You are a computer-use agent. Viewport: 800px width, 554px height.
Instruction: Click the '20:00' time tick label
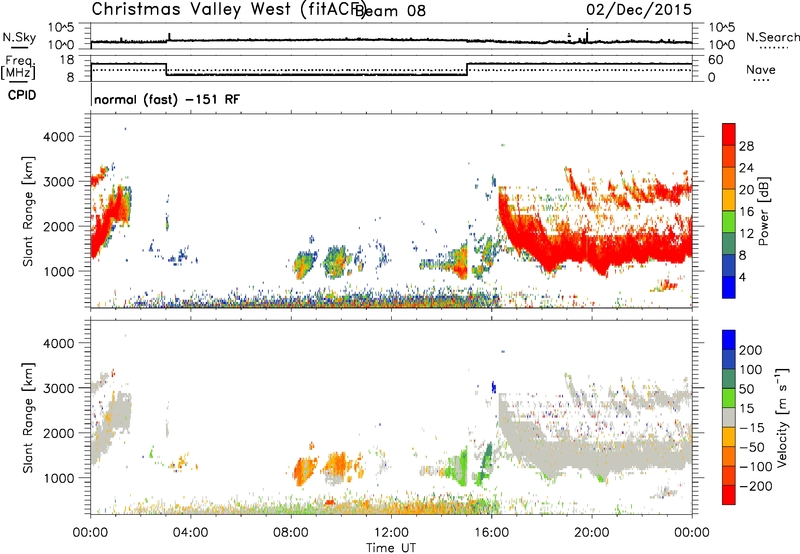tap(592, 533)
